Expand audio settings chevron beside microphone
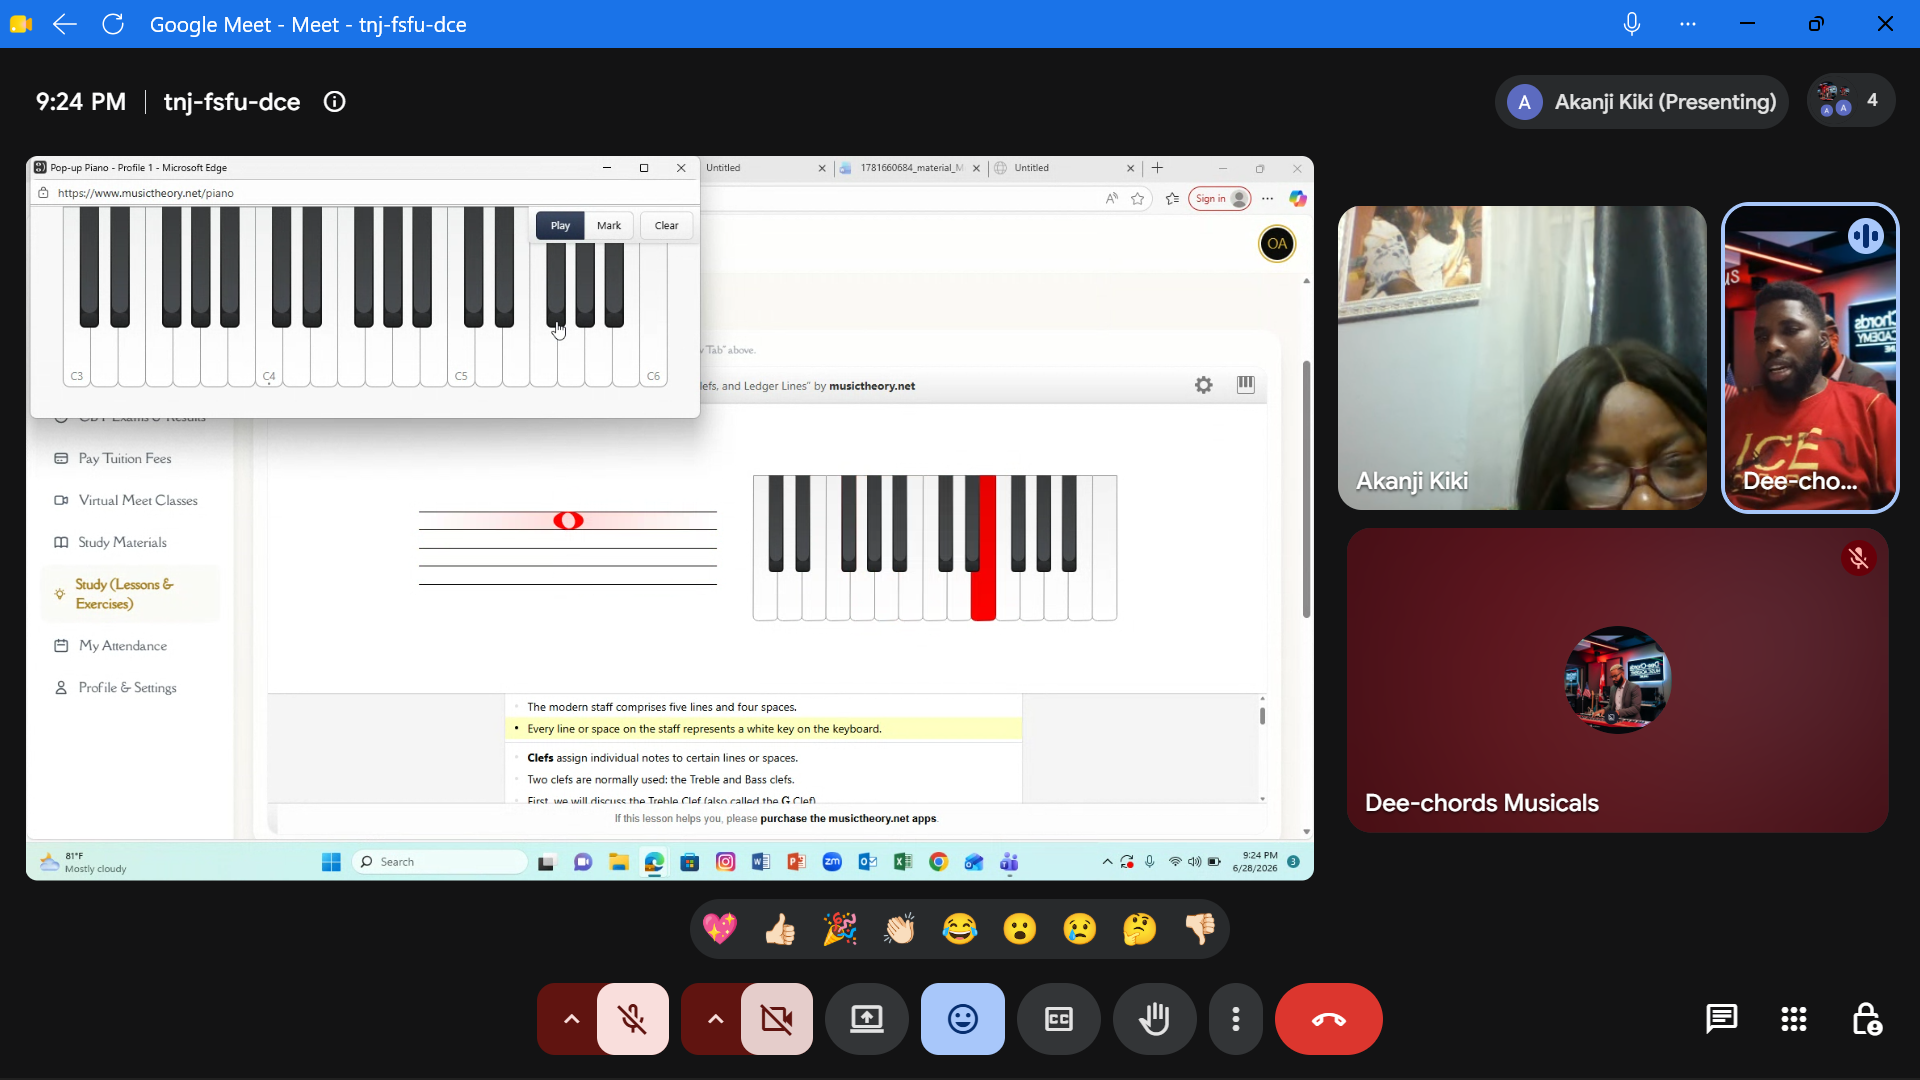Viewport: 1920px width, 1080px height. [571, 1019]
